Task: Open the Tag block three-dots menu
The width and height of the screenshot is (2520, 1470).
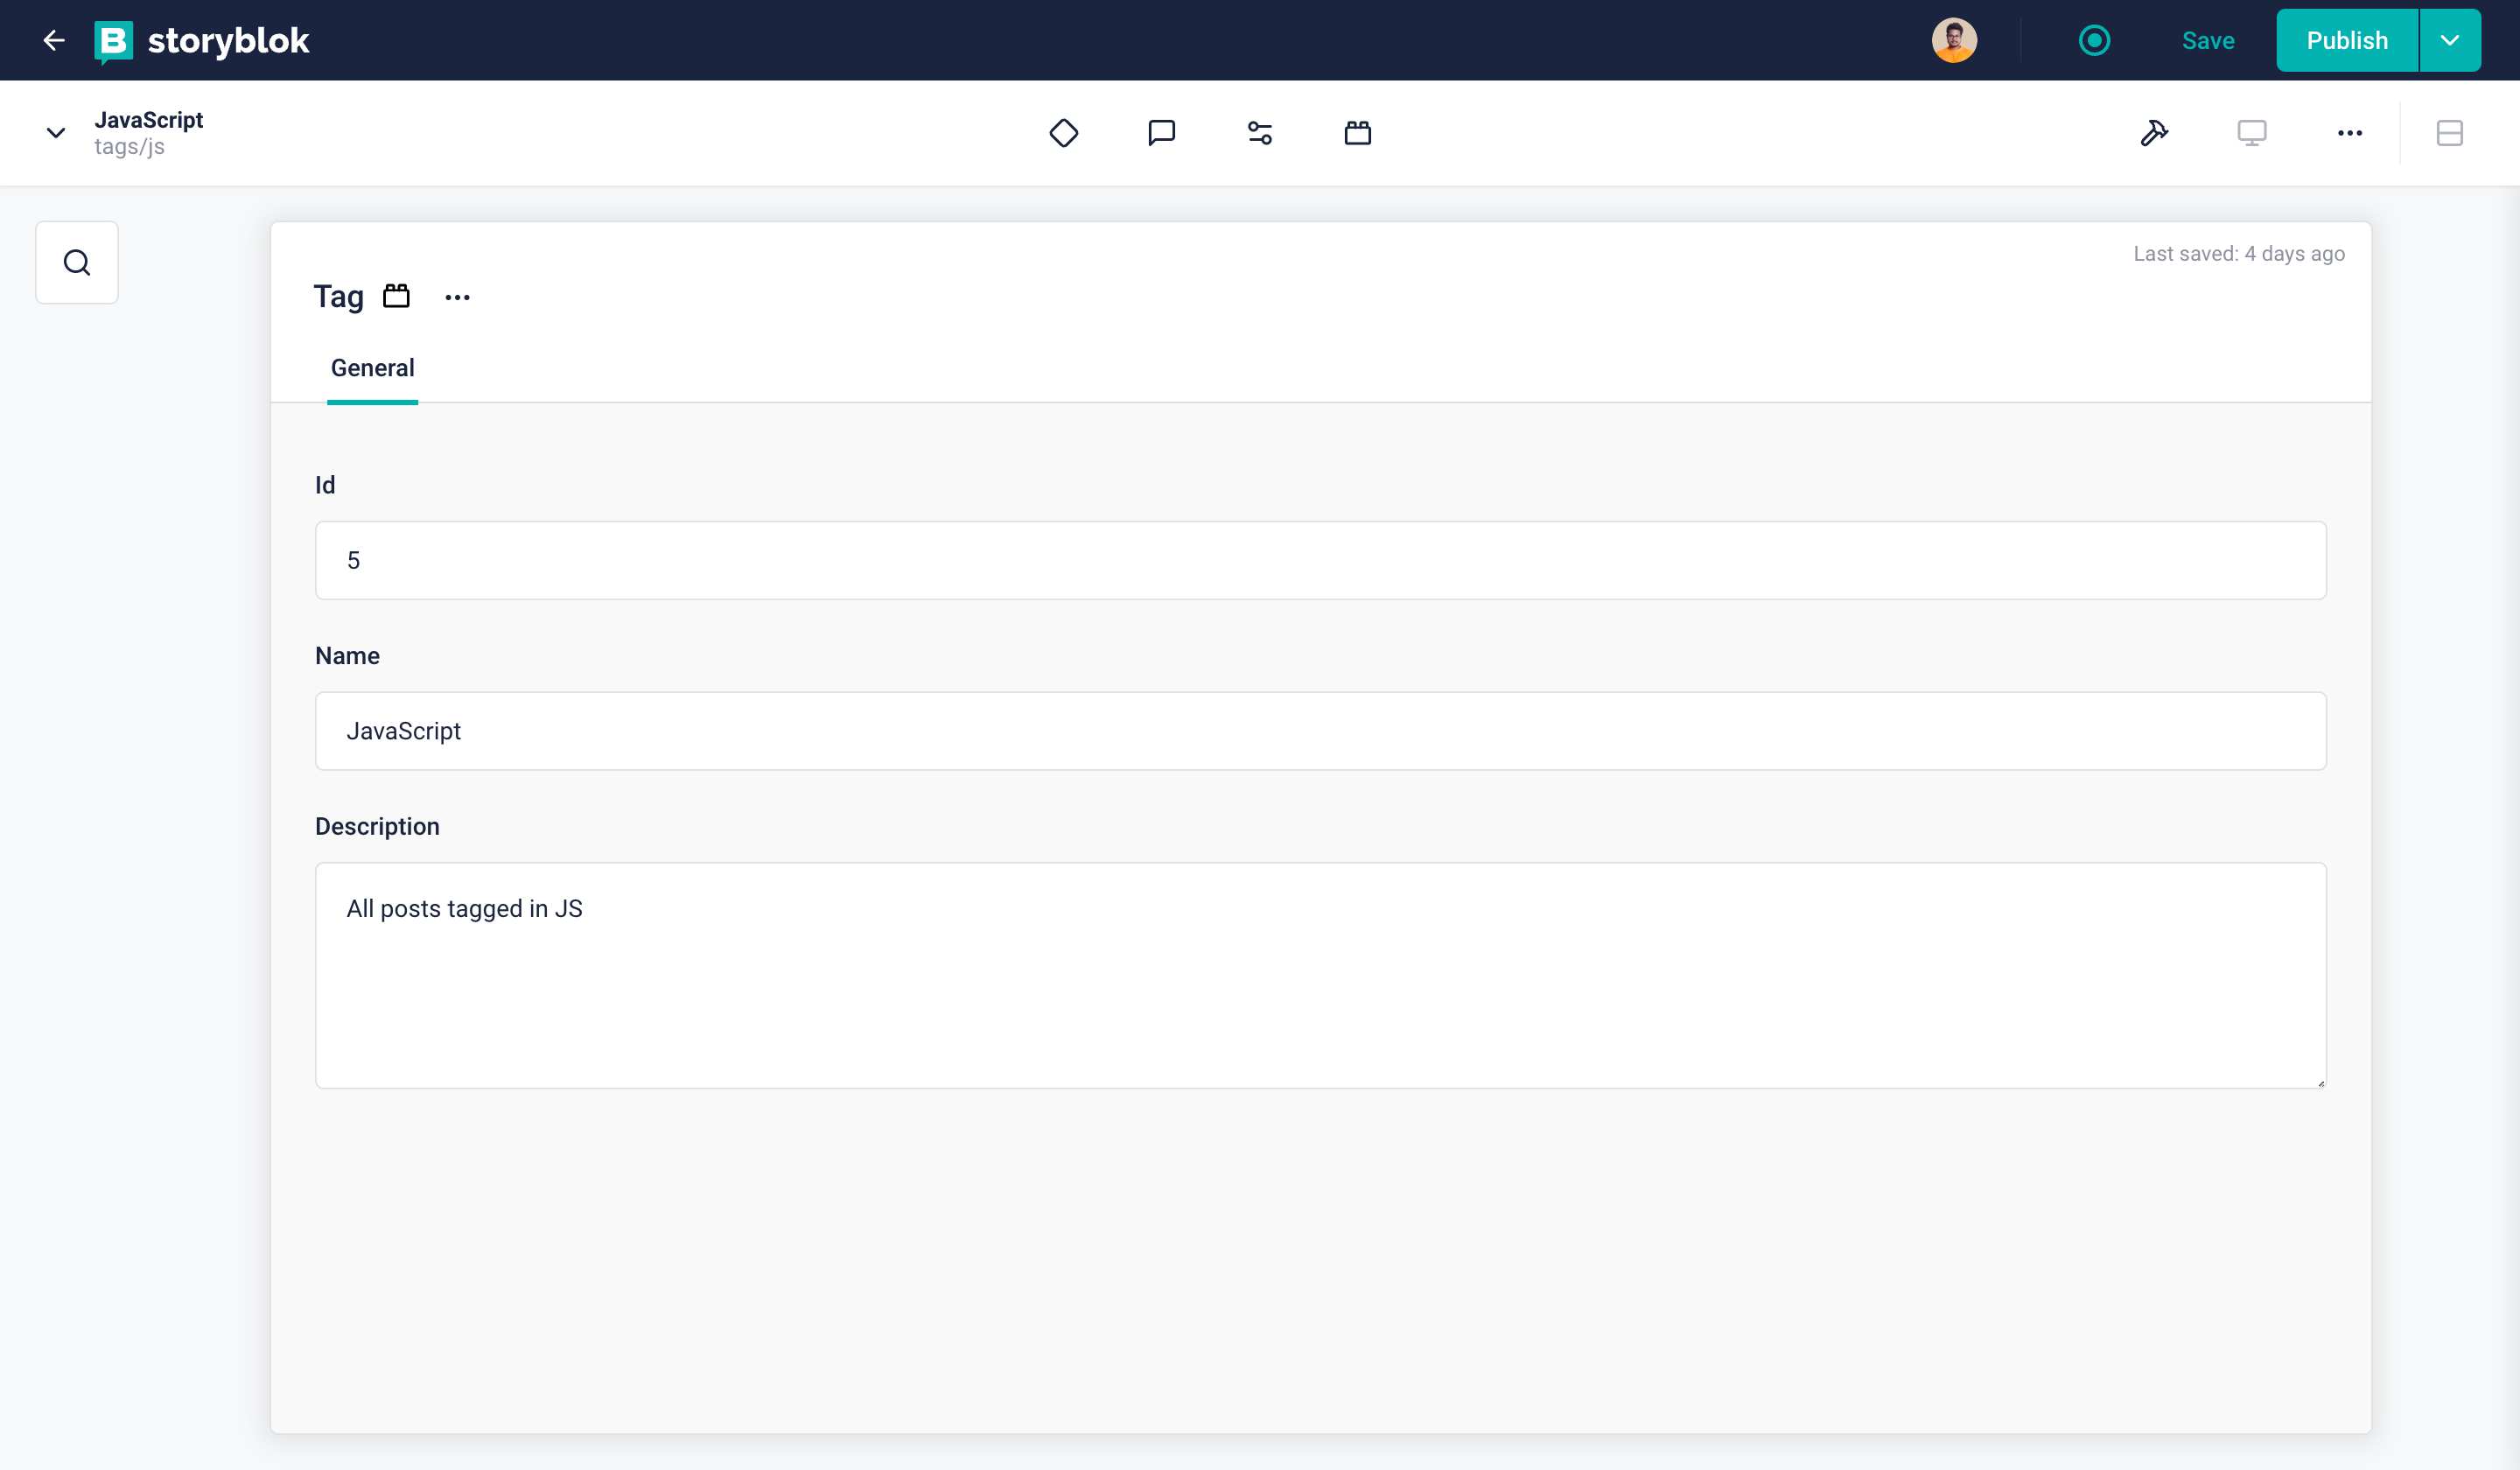Action: (x=457, y=297)
